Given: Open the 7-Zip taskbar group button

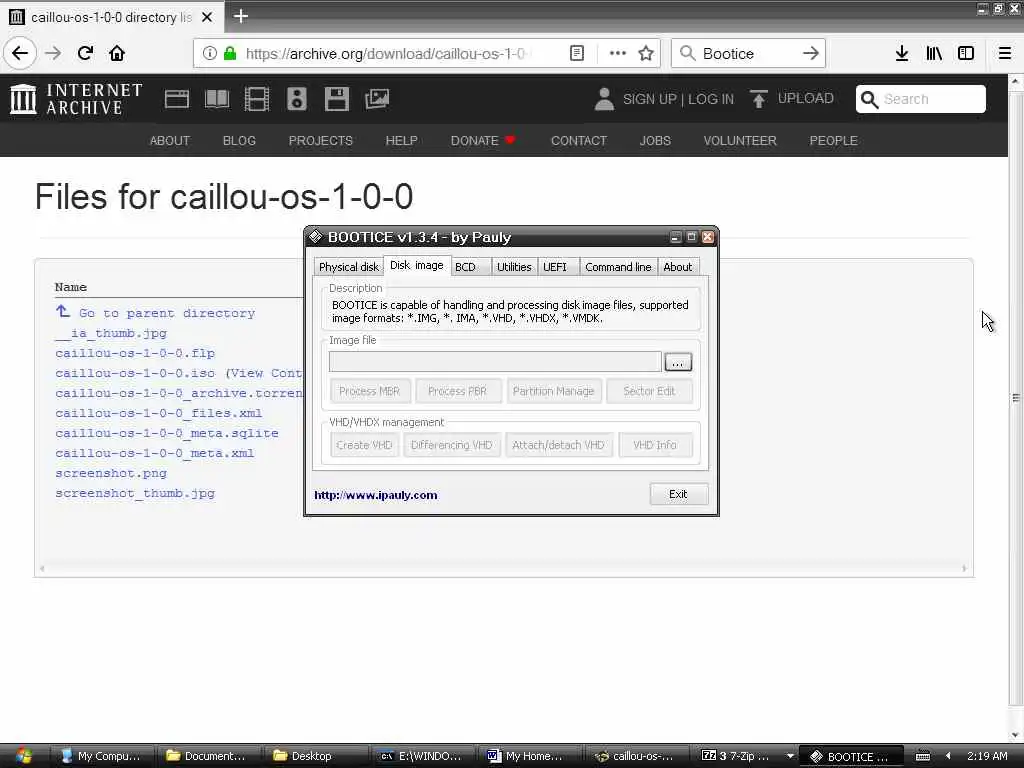Looking at the screenshot, I should coord(746,756).
